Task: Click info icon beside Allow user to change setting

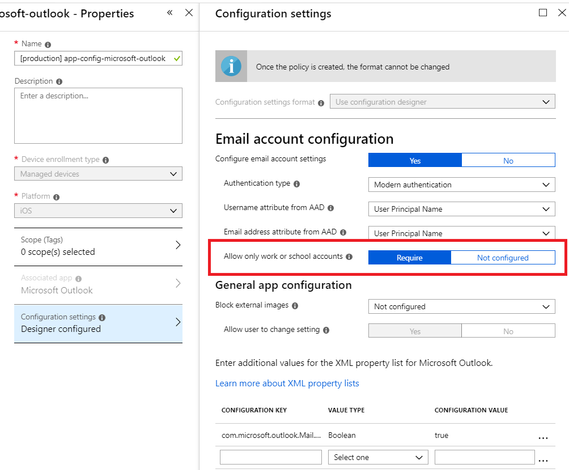Action: [x=326, y=330]
